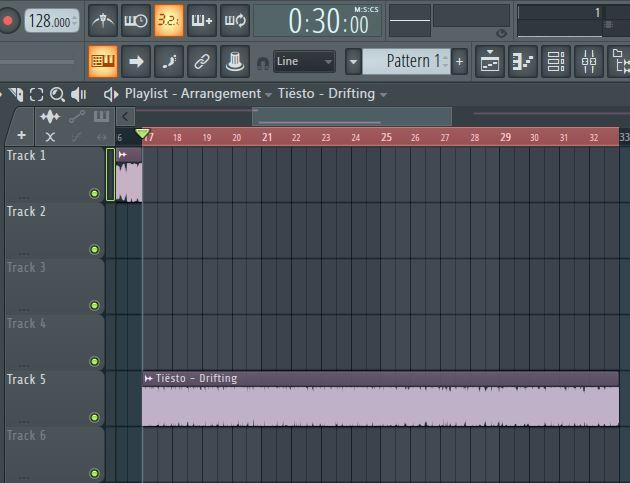Toggle overdub recording mode icon

point(202,20)
